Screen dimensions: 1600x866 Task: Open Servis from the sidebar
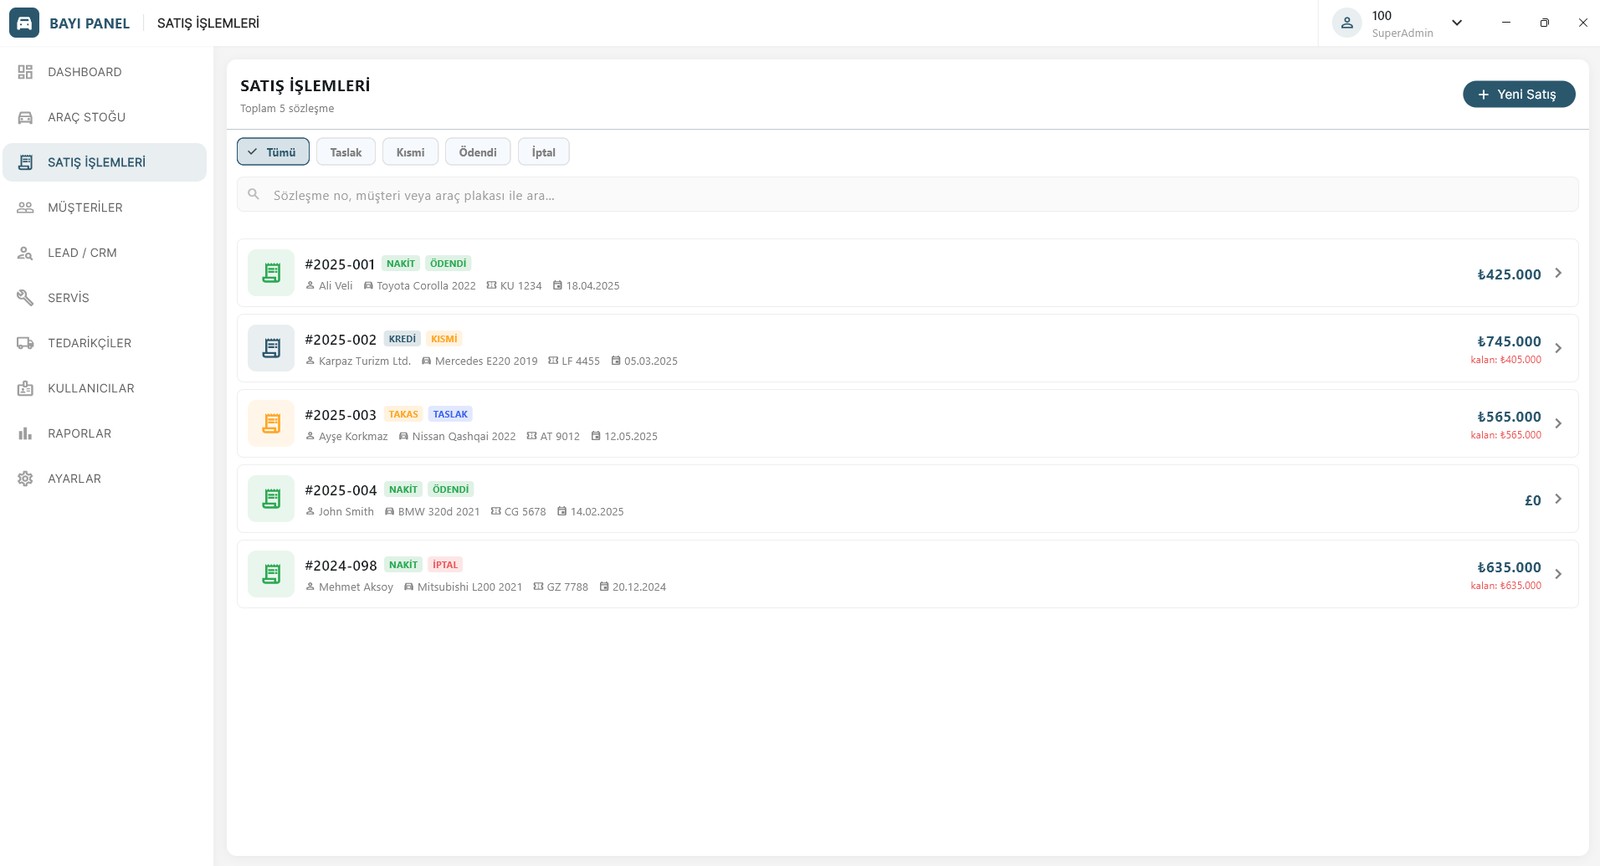(x=105, y=298)
